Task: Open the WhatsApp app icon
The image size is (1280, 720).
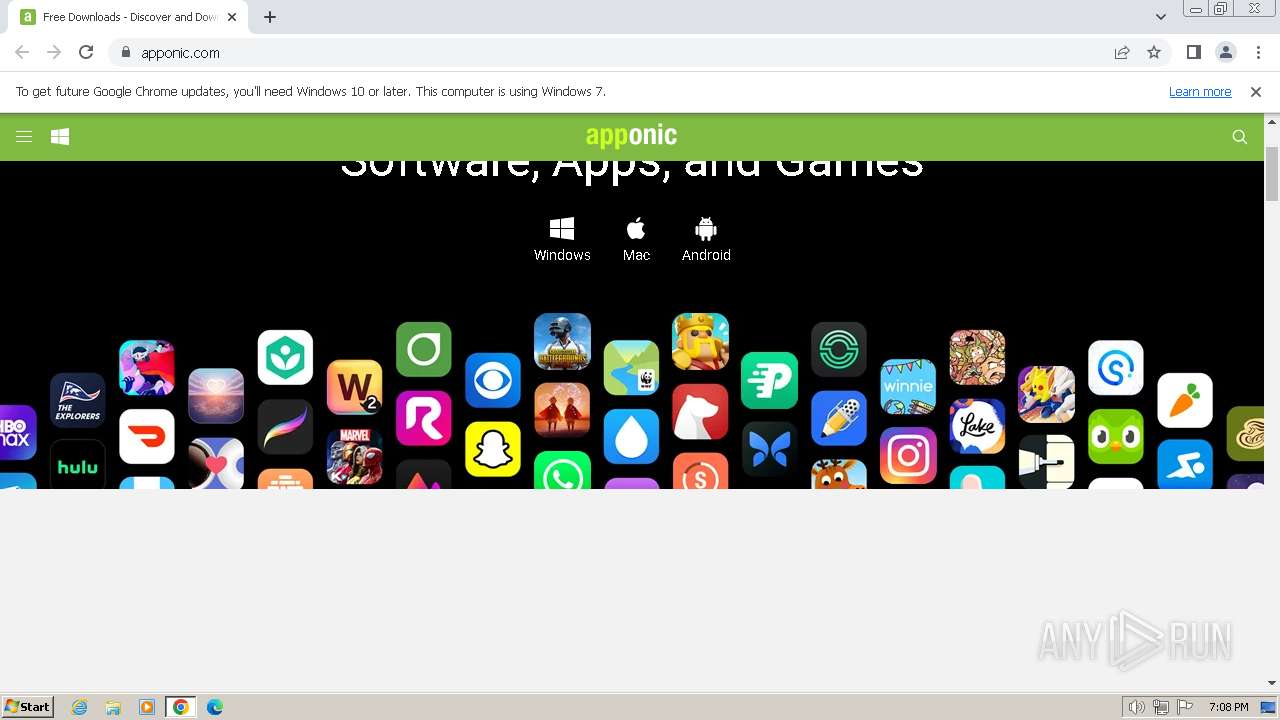Action: pyautogui.click(x=562, y=471)
